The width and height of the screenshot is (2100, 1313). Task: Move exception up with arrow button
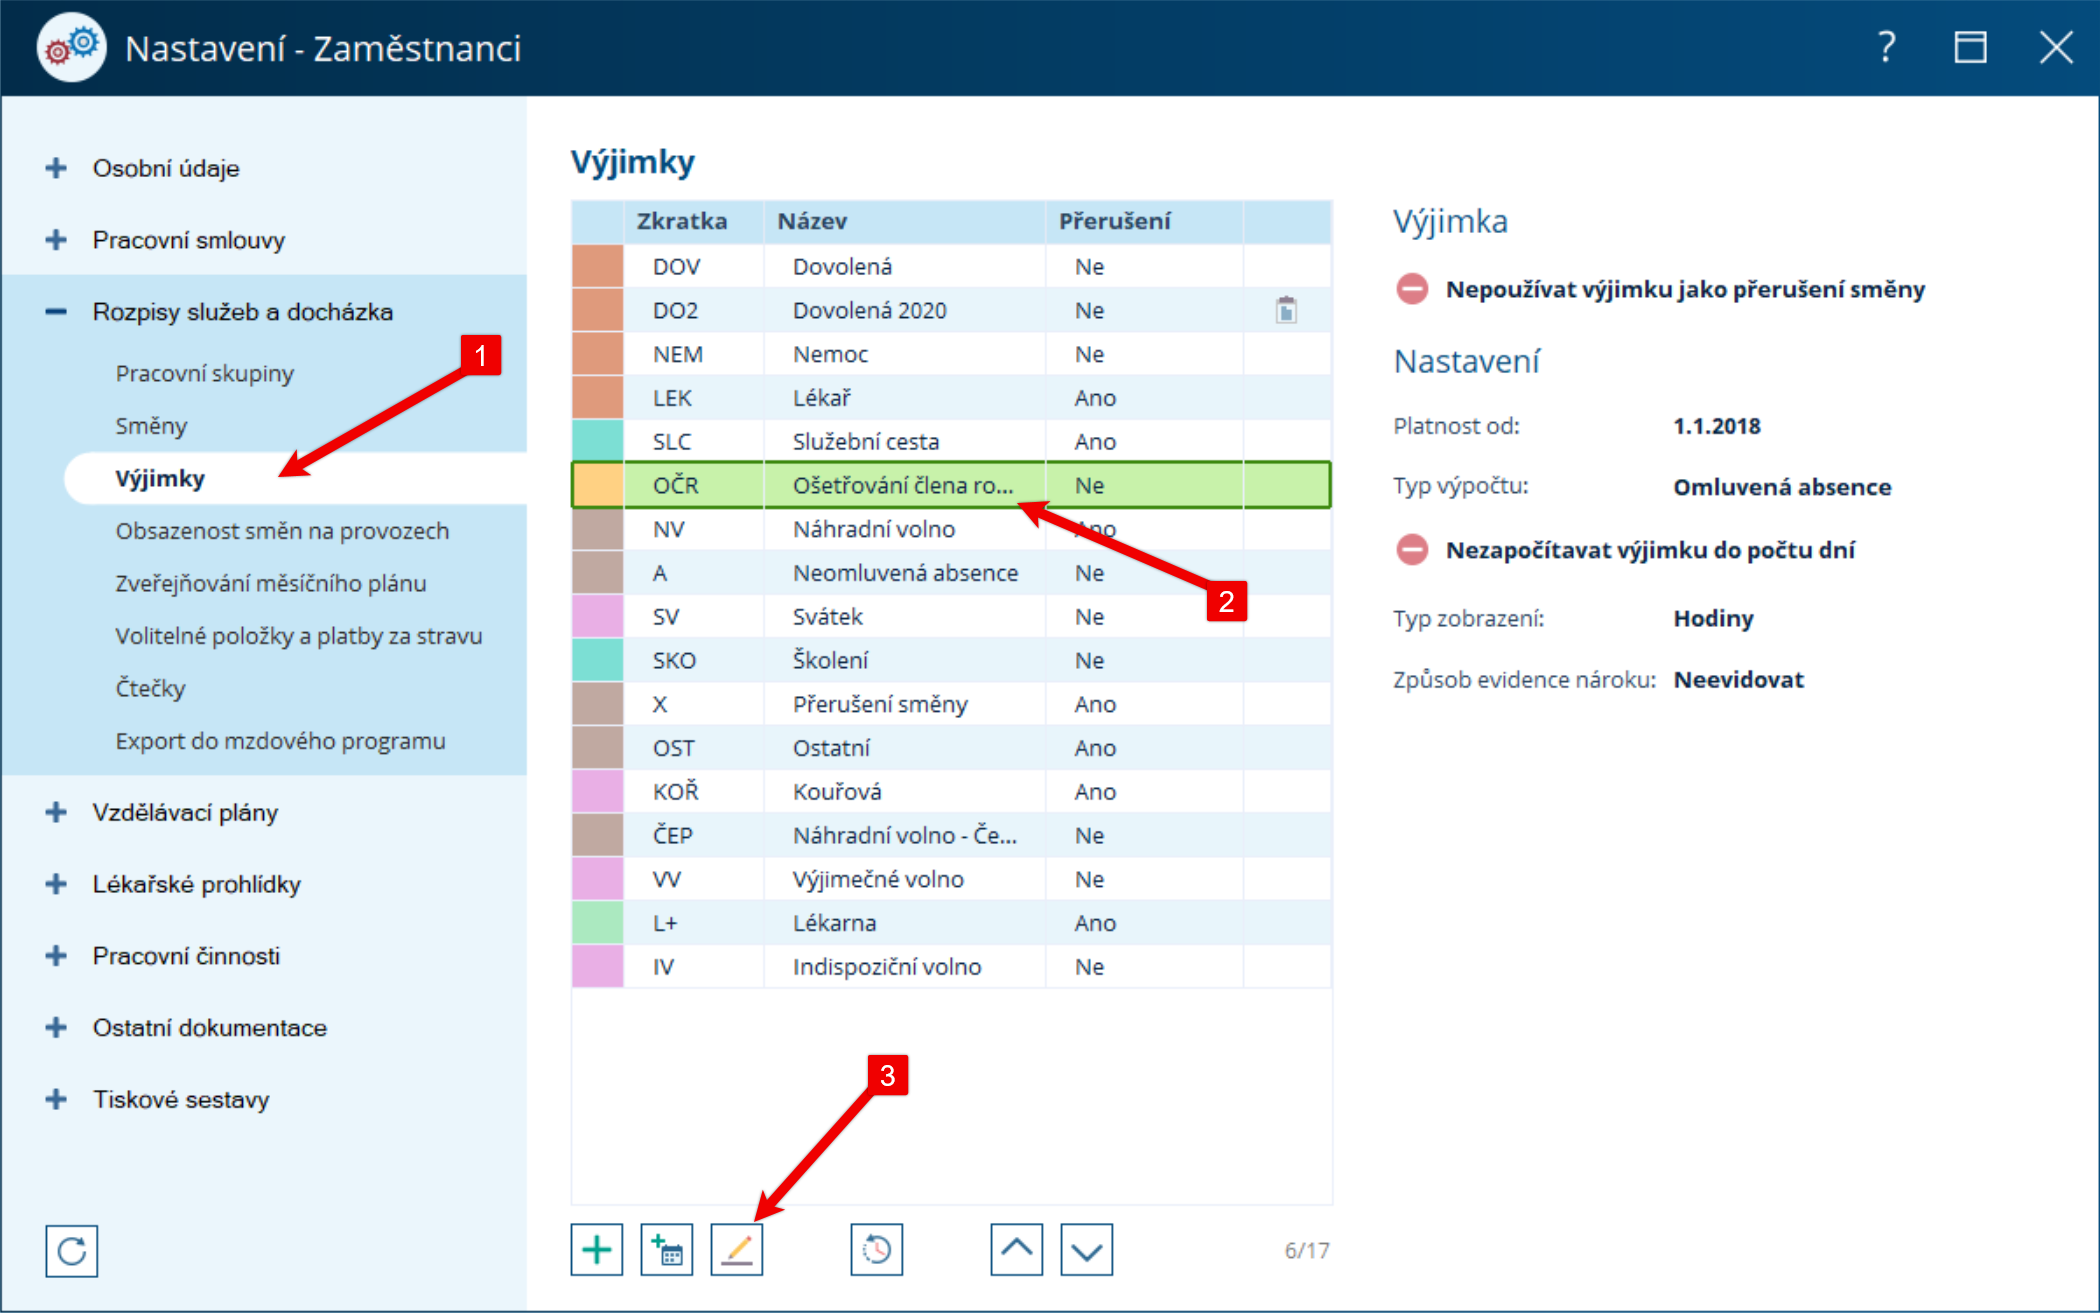tap(1016, 1250)
